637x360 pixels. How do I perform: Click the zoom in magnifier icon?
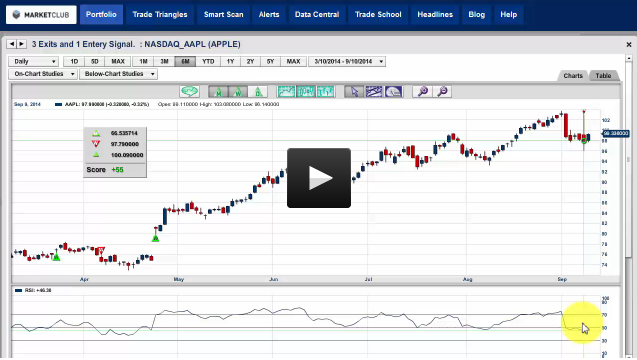(422, 91)
